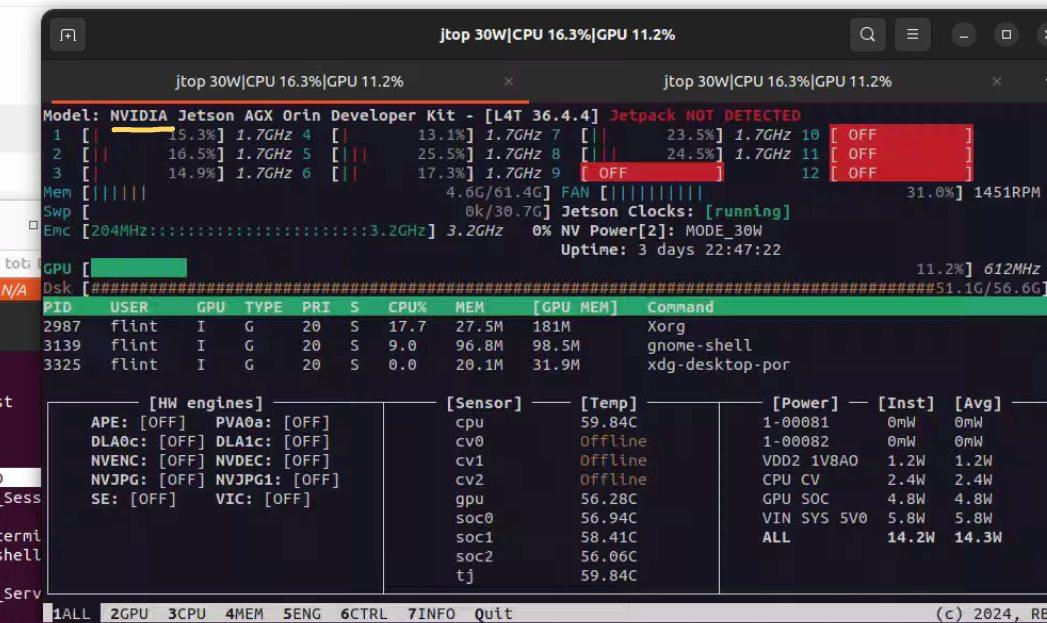Click the Jetpack NOT DETECTED warning

[x=705, y=116]
